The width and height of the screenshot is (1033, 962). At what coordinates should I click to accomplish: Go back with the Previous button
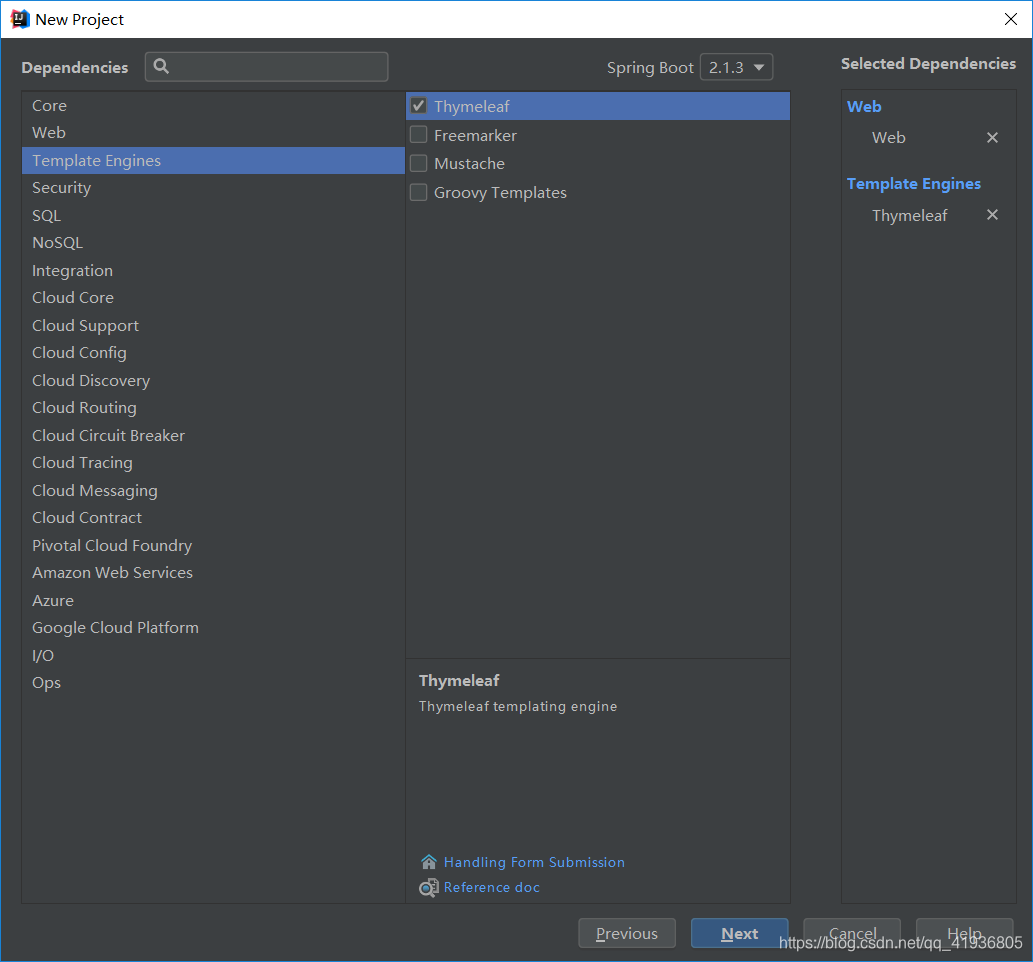click(627, 933)
